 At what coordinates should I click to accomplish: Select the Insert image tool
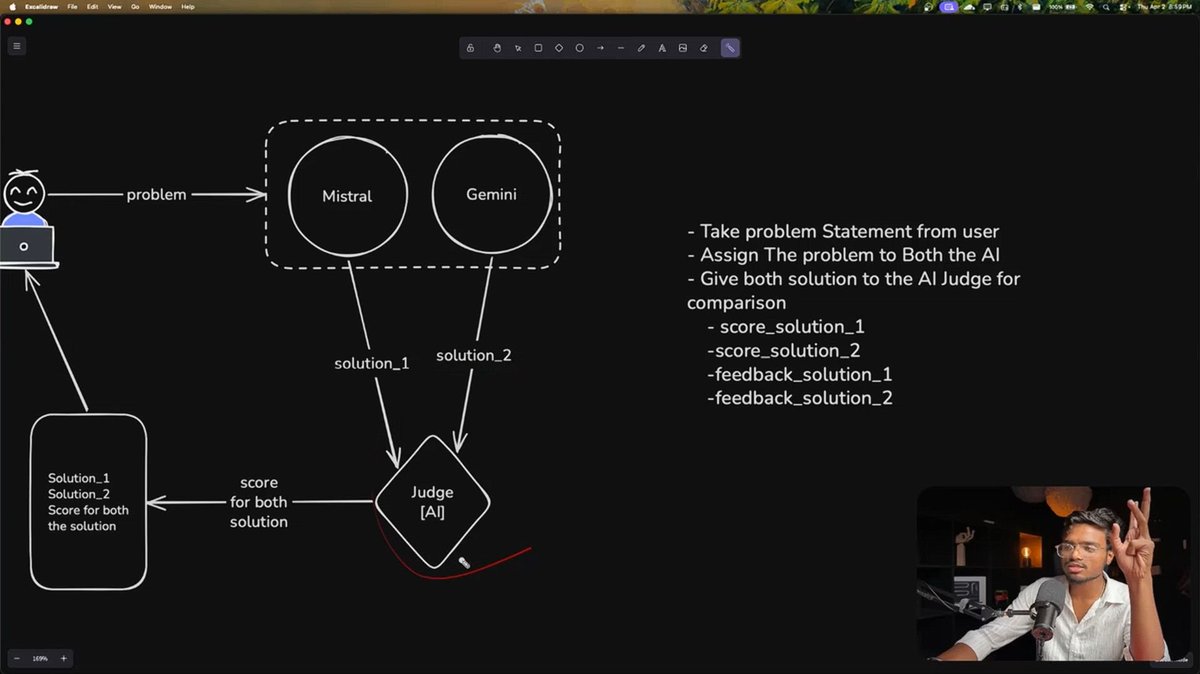pyautogui.click(x=683, y=48)
